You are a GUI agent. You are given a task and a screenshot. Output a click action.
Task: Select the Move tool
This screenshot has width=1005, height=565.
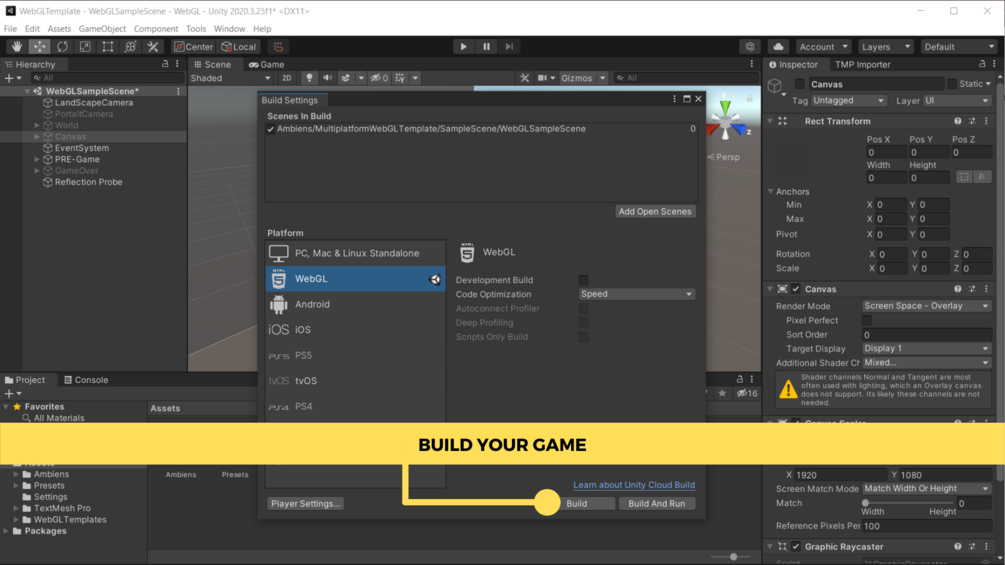click(x=39, y=47)
